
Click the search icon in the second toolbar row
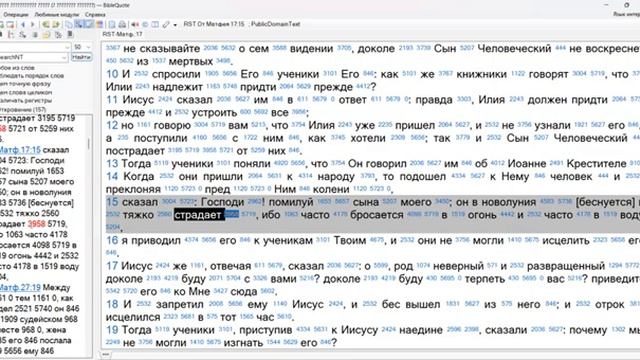coord(23,35)
